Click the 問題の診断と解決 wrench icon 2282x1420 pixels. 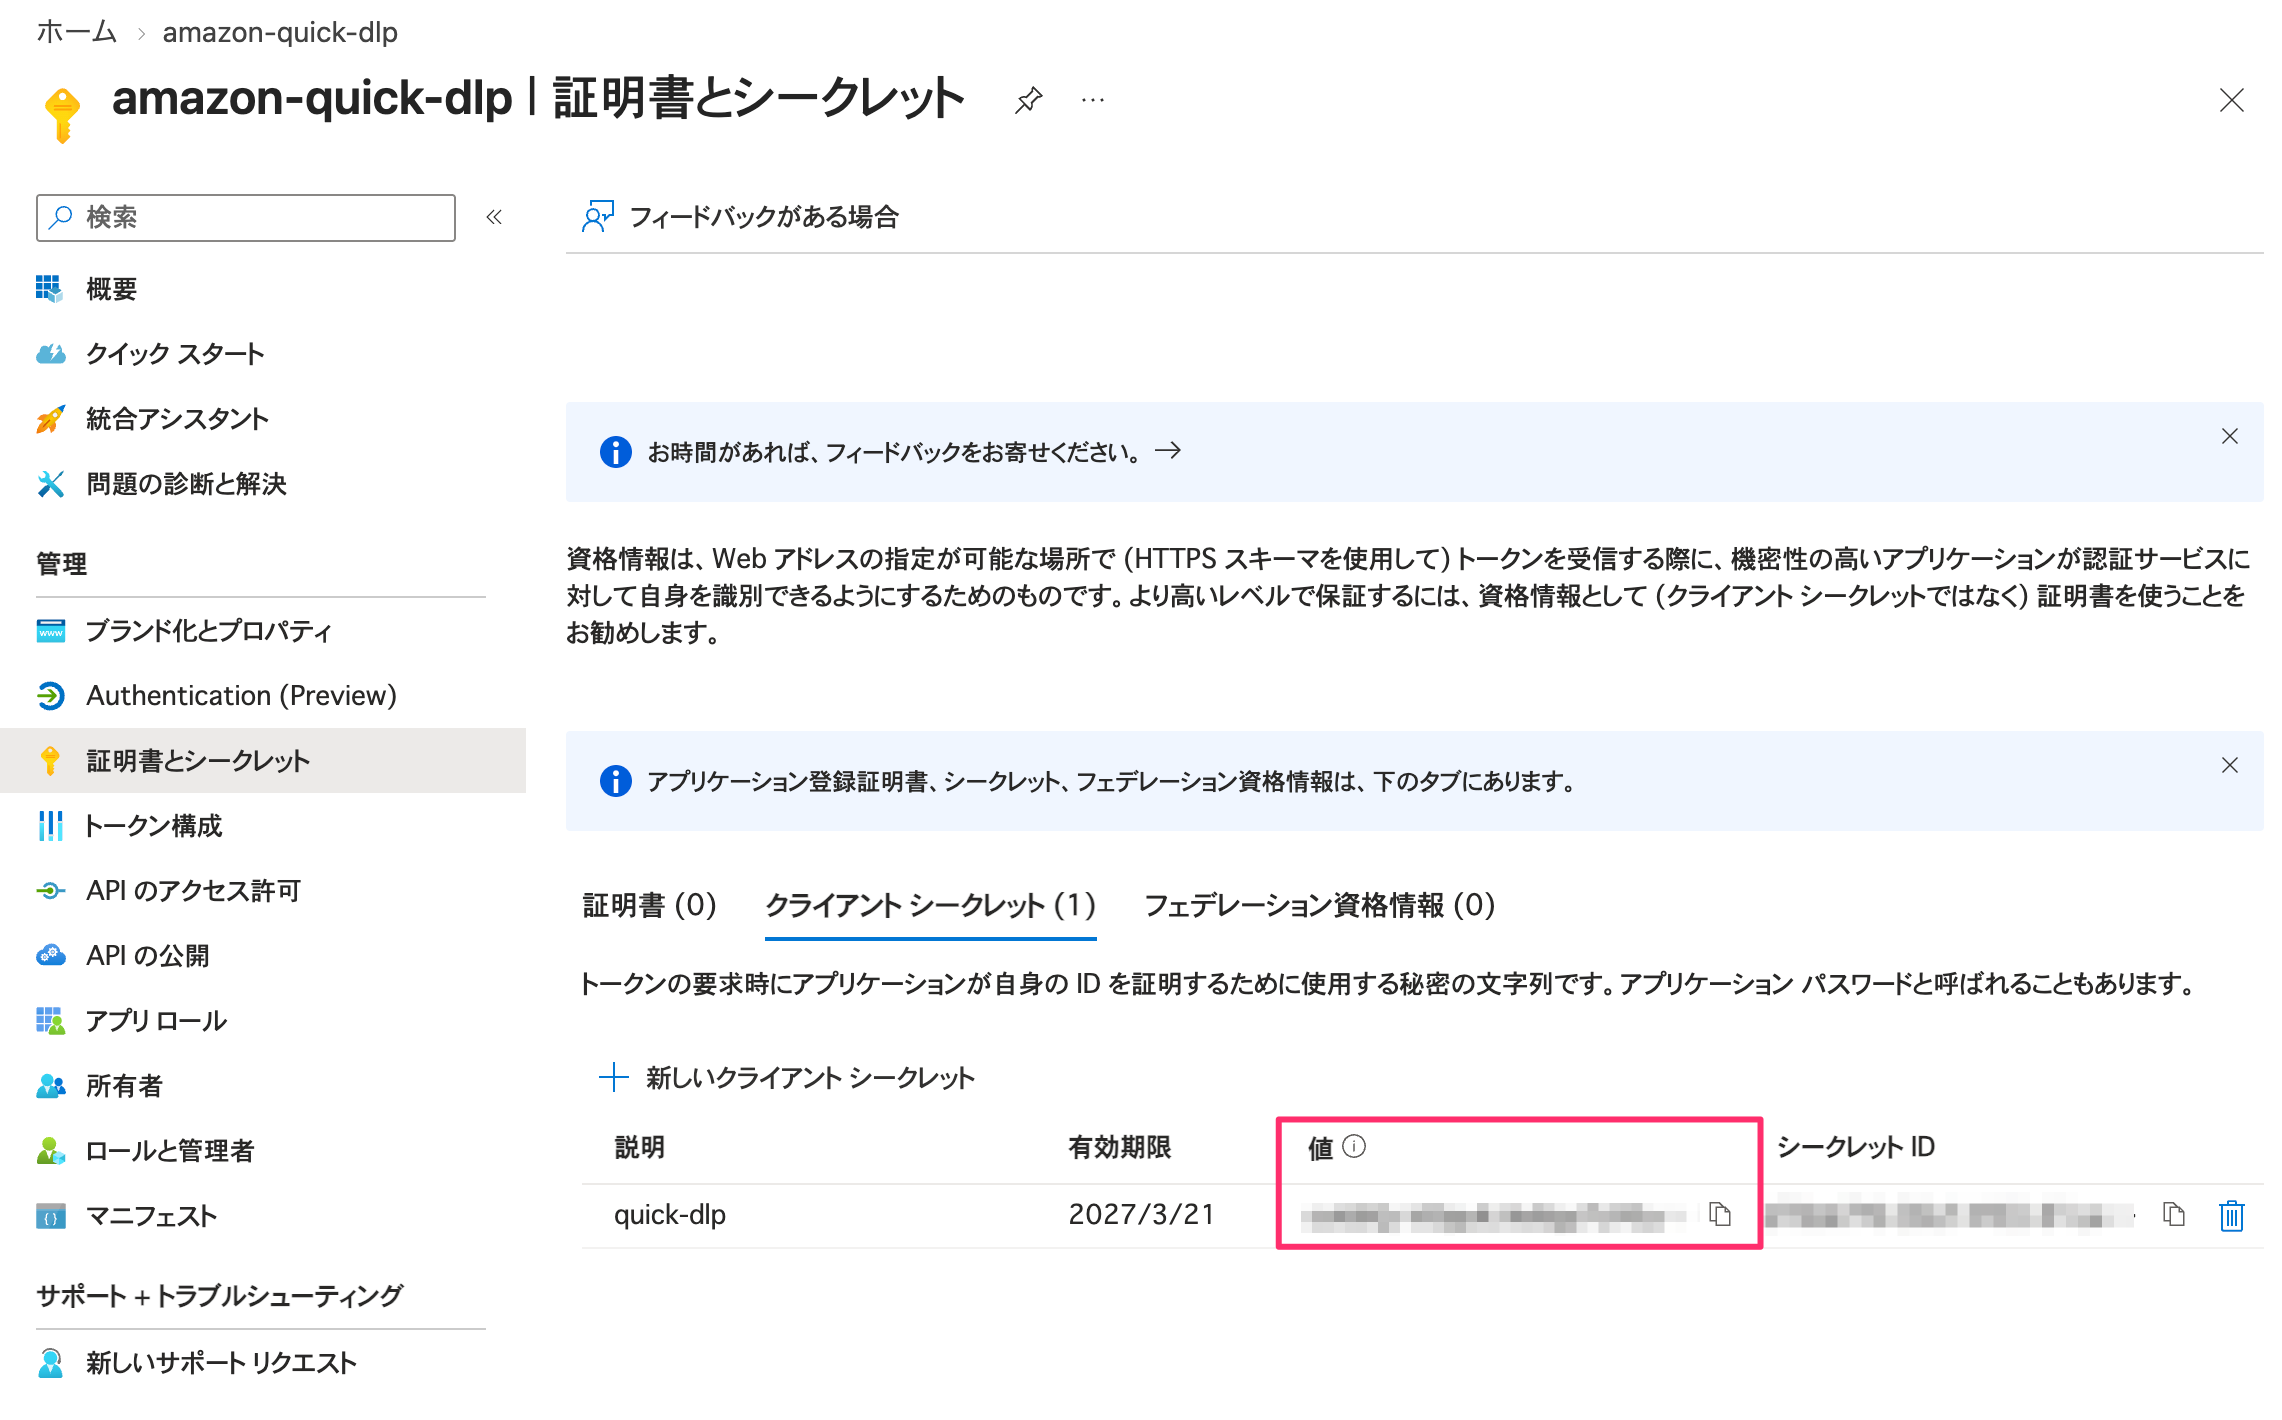pyautogui.click(x=50, y=484)
